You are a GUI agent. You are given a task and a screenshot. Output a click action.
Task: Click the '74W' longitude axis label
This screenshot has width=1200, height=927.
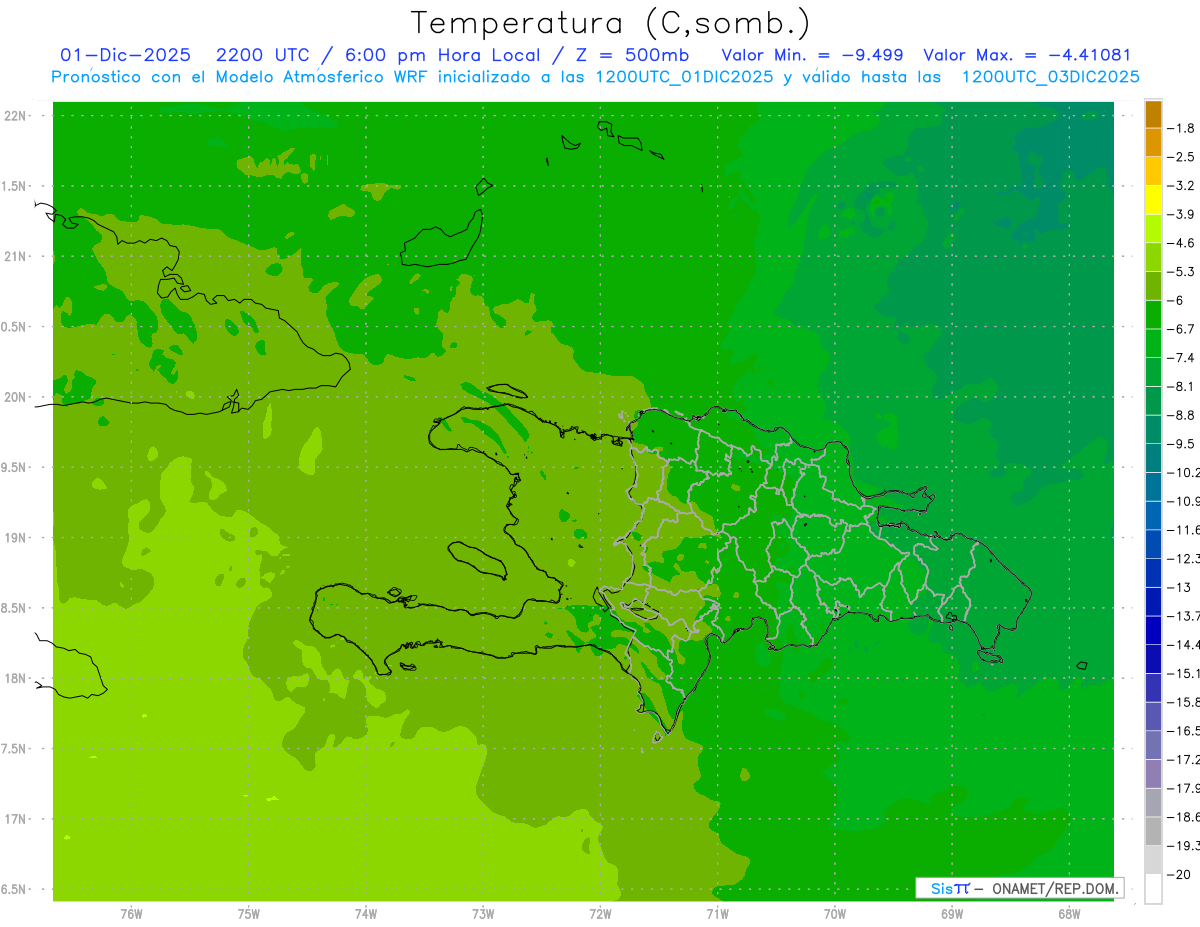click(366, 913)
